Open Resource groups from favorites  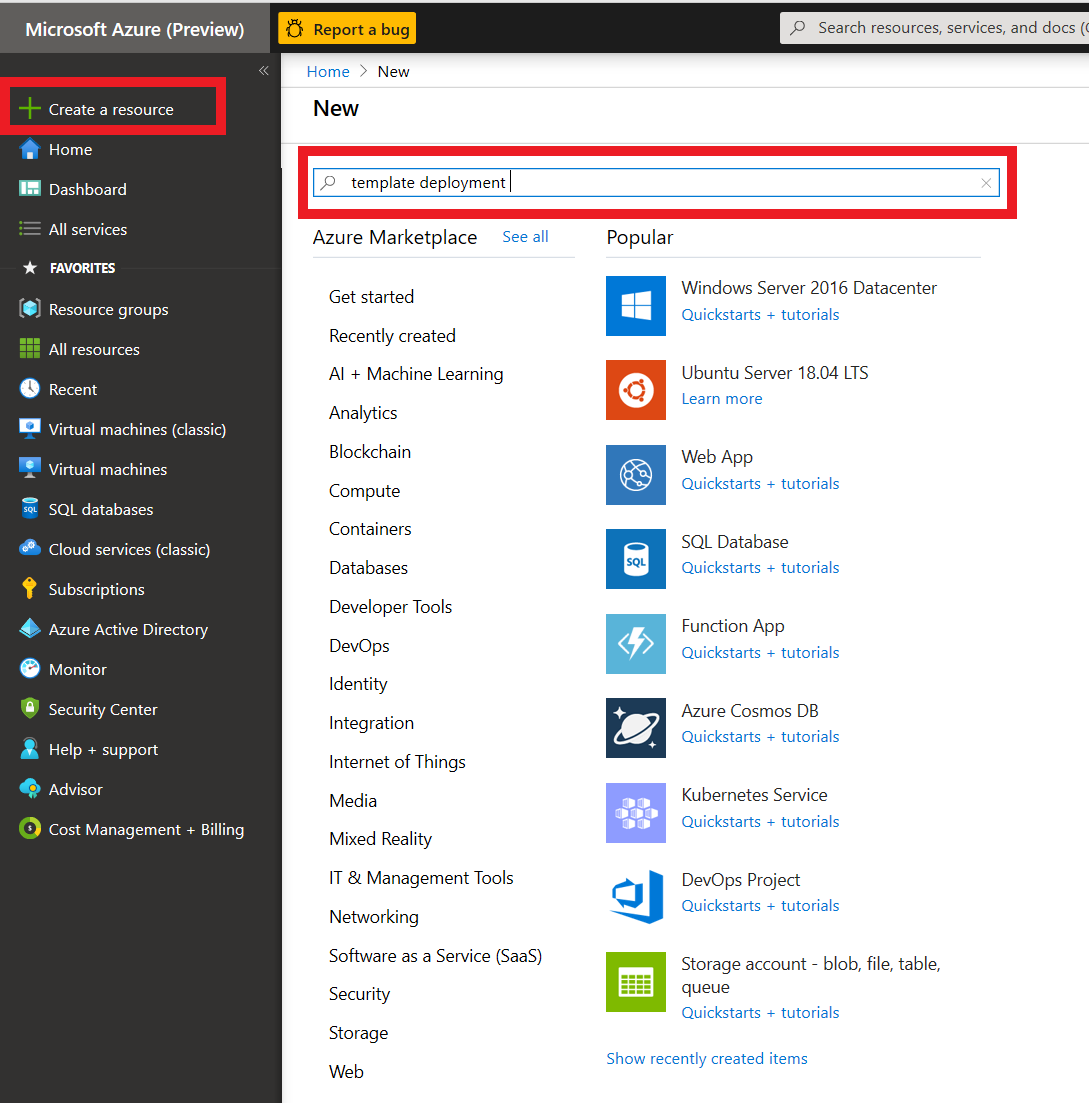click(x=108, y=309)
